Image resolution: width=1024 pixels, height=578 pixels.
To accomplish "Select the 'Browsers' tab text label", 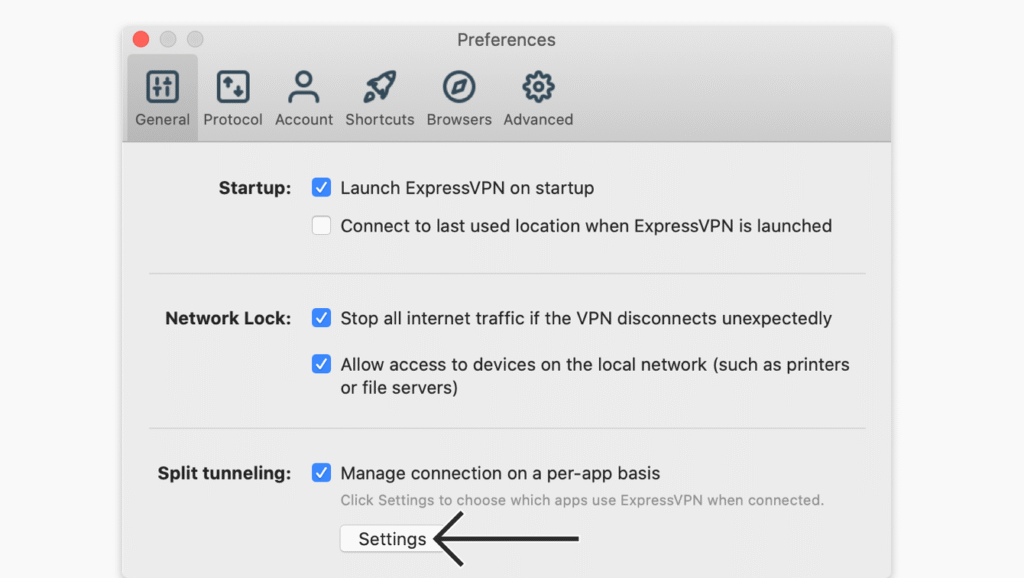I will click(x=459, y=120).
